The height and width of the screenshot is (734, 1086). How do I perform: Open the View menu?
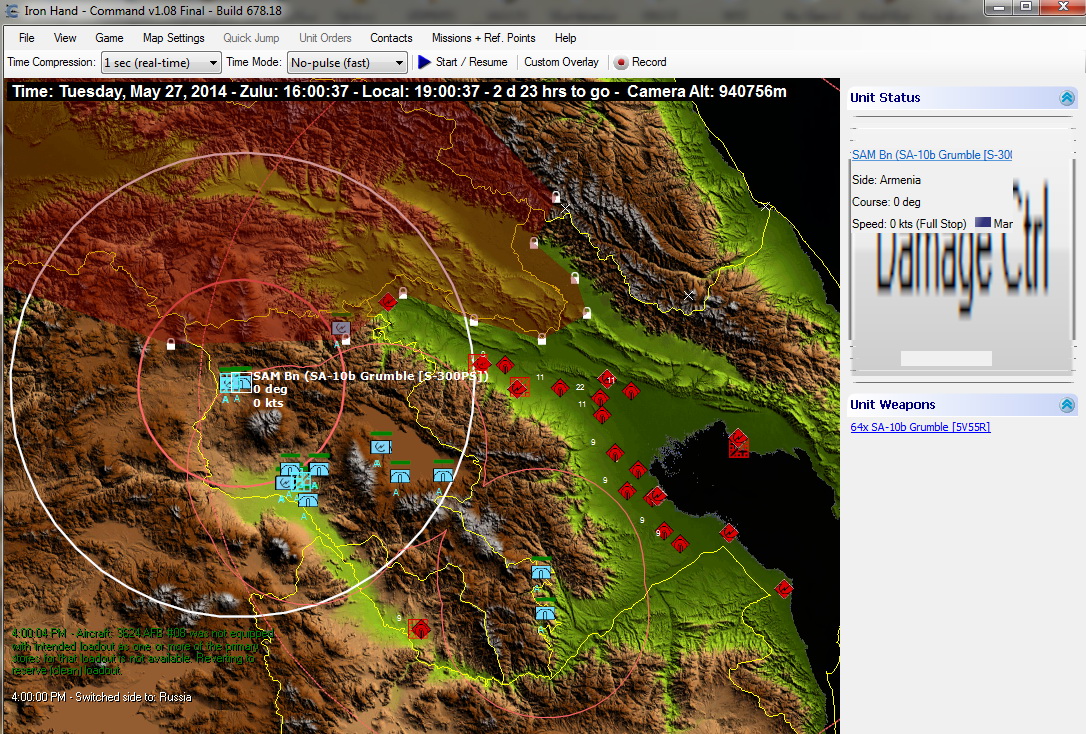tap(65, 38)
